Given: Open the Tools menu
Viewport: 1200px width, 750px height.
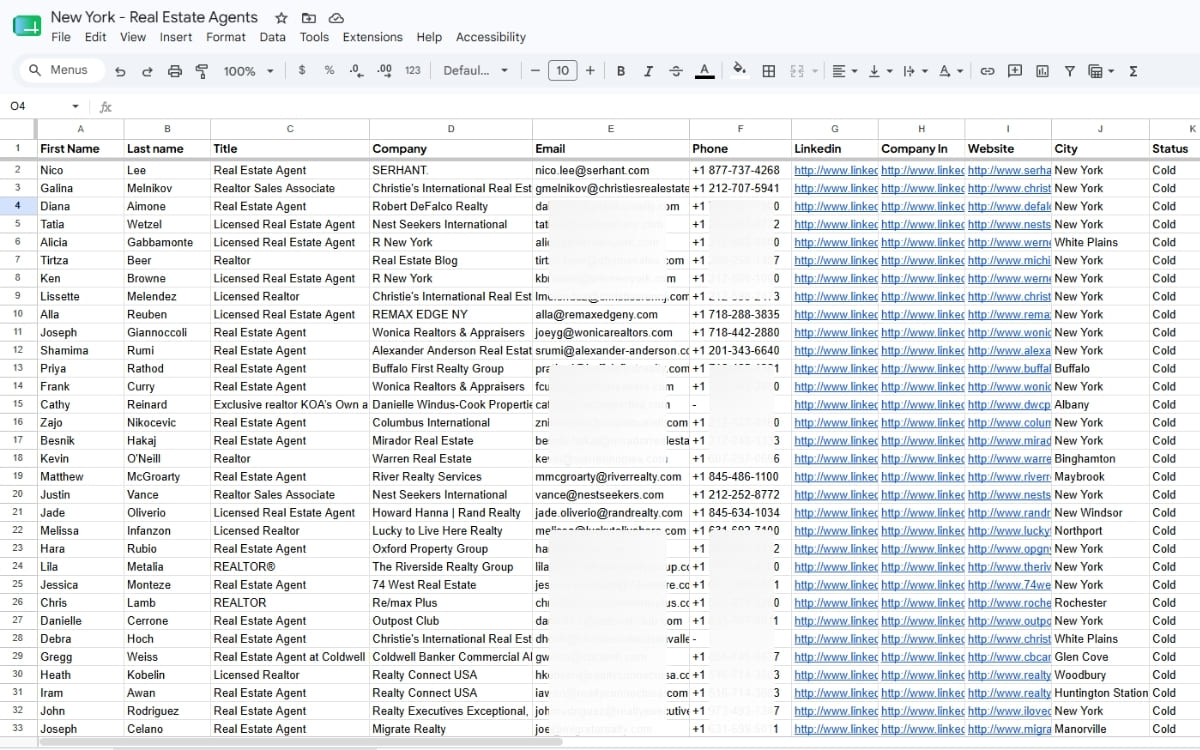Looking at the screenshot, I should tap(314, 37).
